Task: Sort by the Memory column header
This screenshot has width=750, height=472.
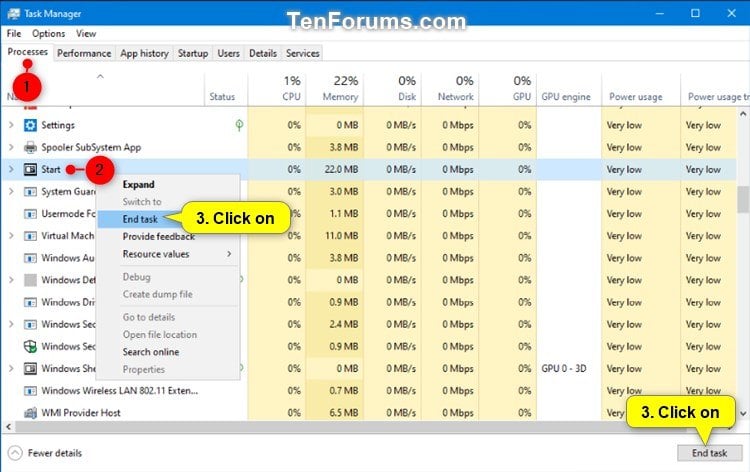Action: pyautogui.click(x=335, y=88)
